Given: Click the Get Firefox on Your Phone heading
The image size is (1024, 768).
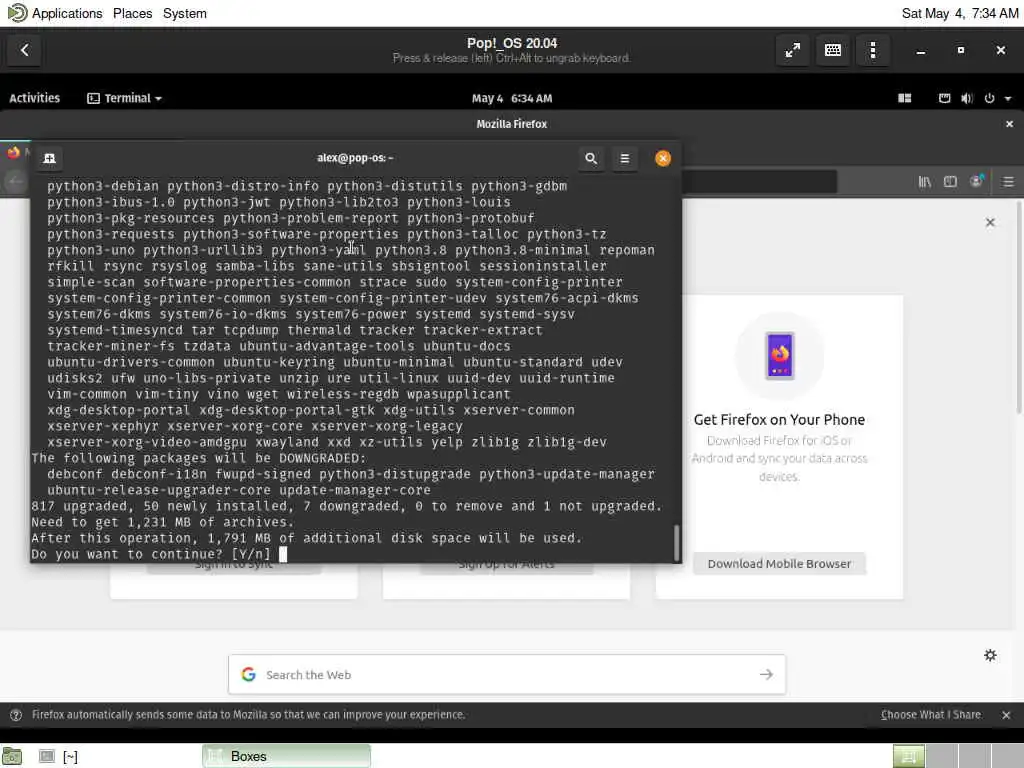Looking at the screenshot, I should click(x=779, y=419).
